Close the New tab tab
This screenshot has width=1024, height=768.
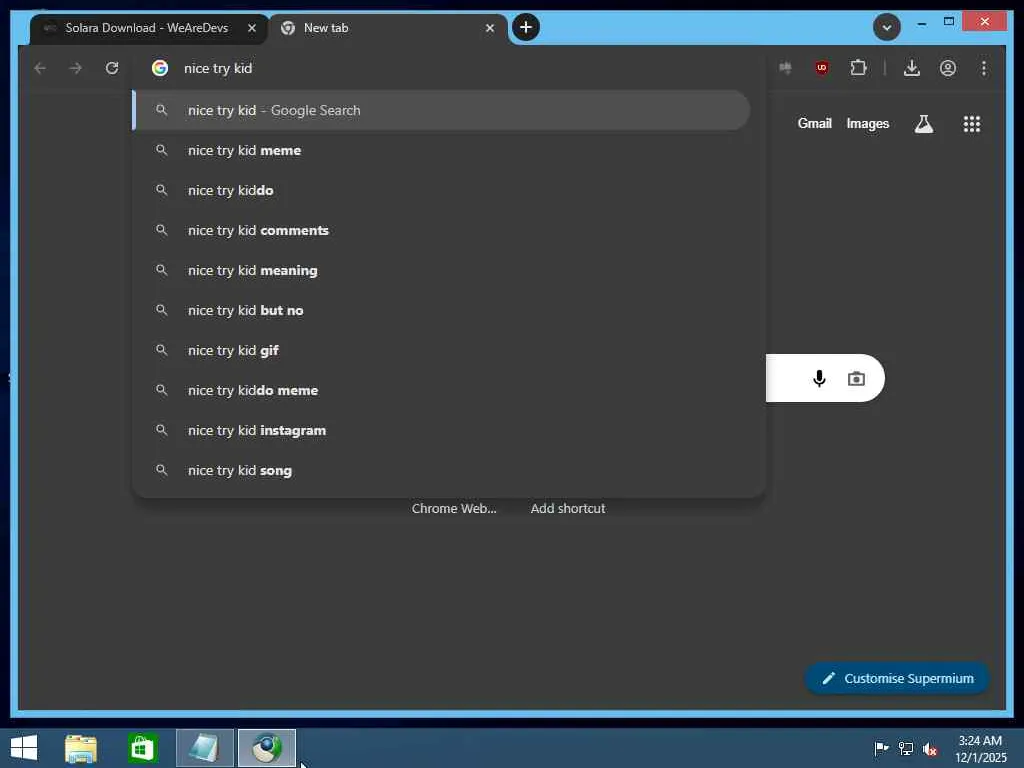(x=490, y=28)
